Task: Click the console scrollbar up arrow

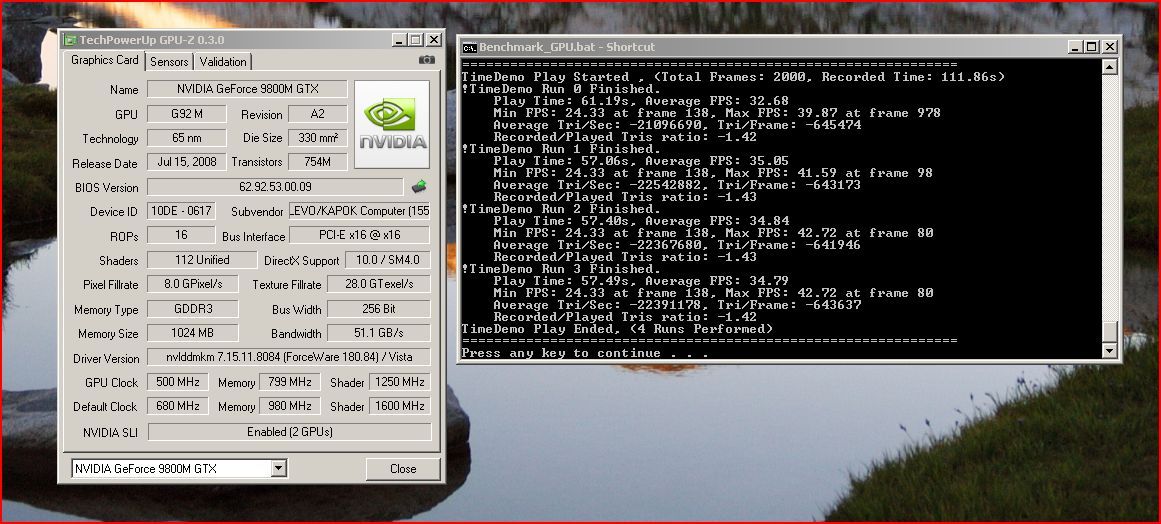Action: click(1108, 67)
